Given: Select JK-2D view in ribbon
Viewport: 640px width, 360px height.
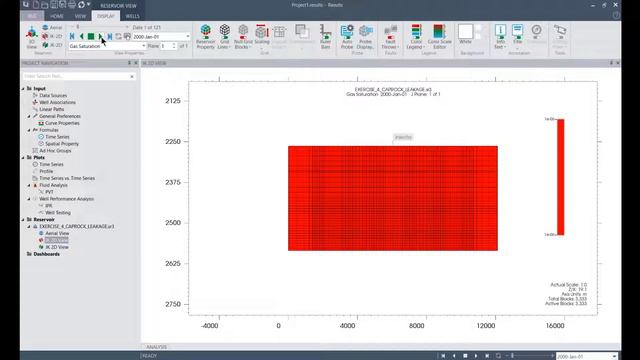Looking at the screenshot, I should 52,45.
